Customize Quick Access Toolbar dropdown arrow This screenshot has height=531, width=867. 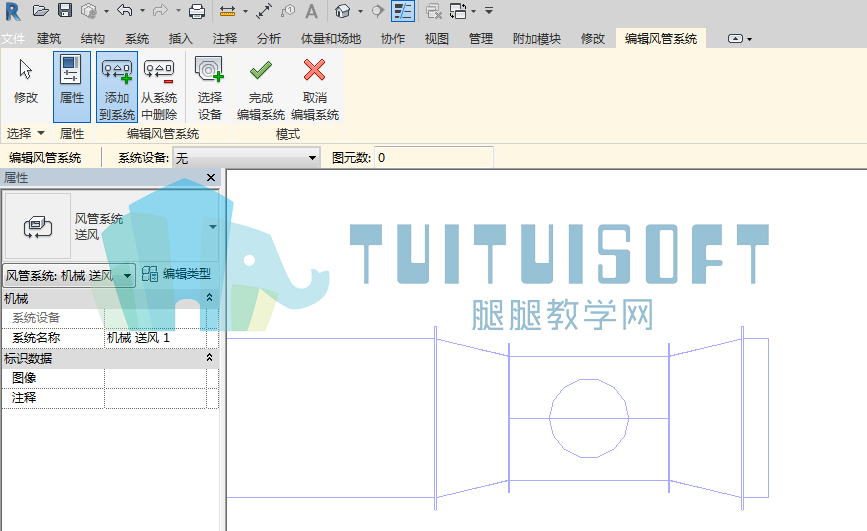pyautogui.click(x=489, y=11)
